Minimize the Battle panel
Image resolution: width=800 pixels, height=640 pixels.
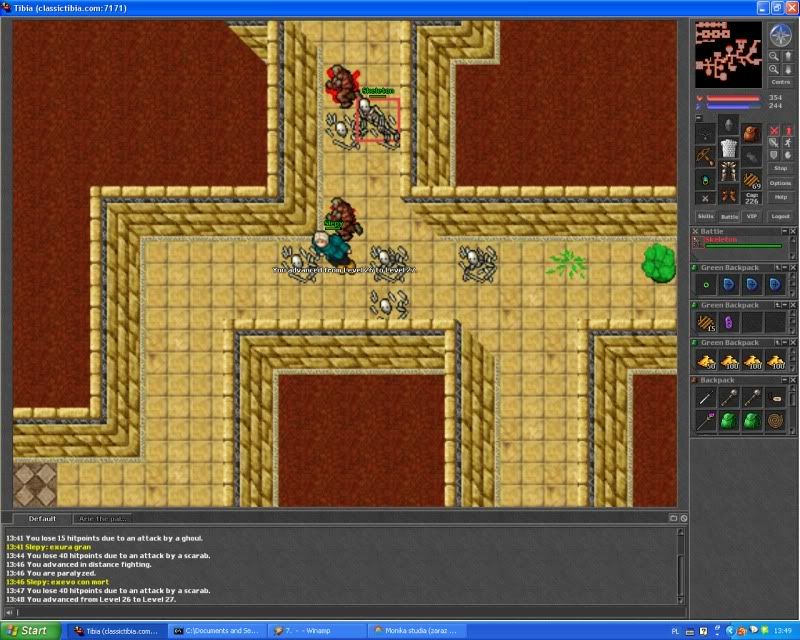(x=785, y=231)
